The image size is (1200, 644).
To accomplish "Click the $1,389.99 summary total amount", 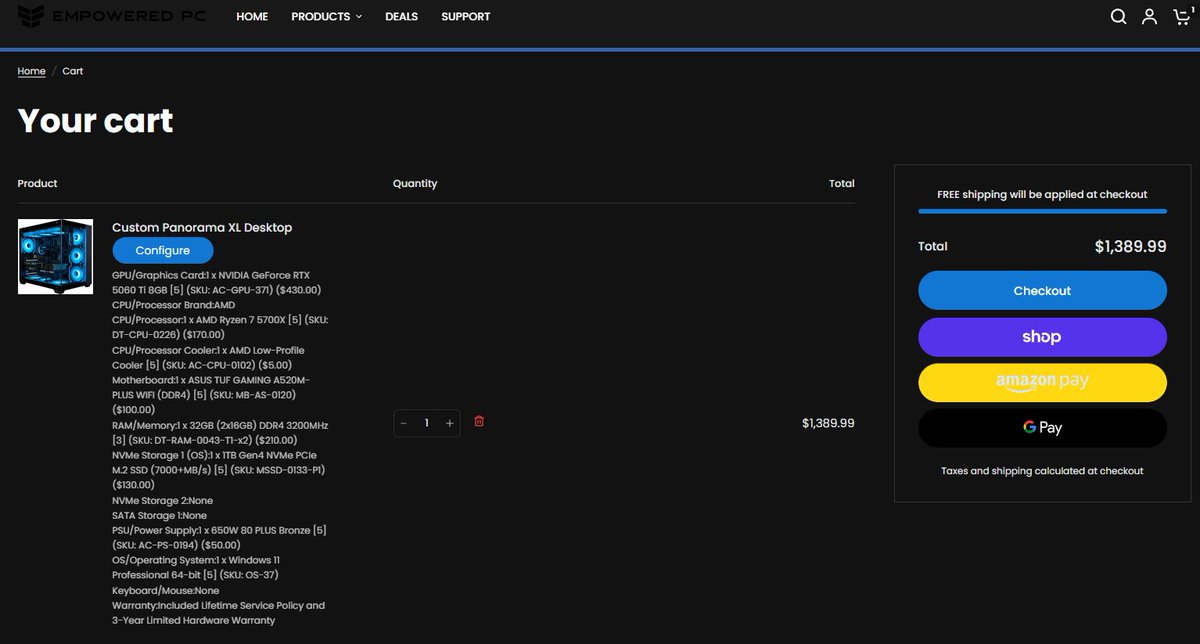I will click(x=1130, y=246).
